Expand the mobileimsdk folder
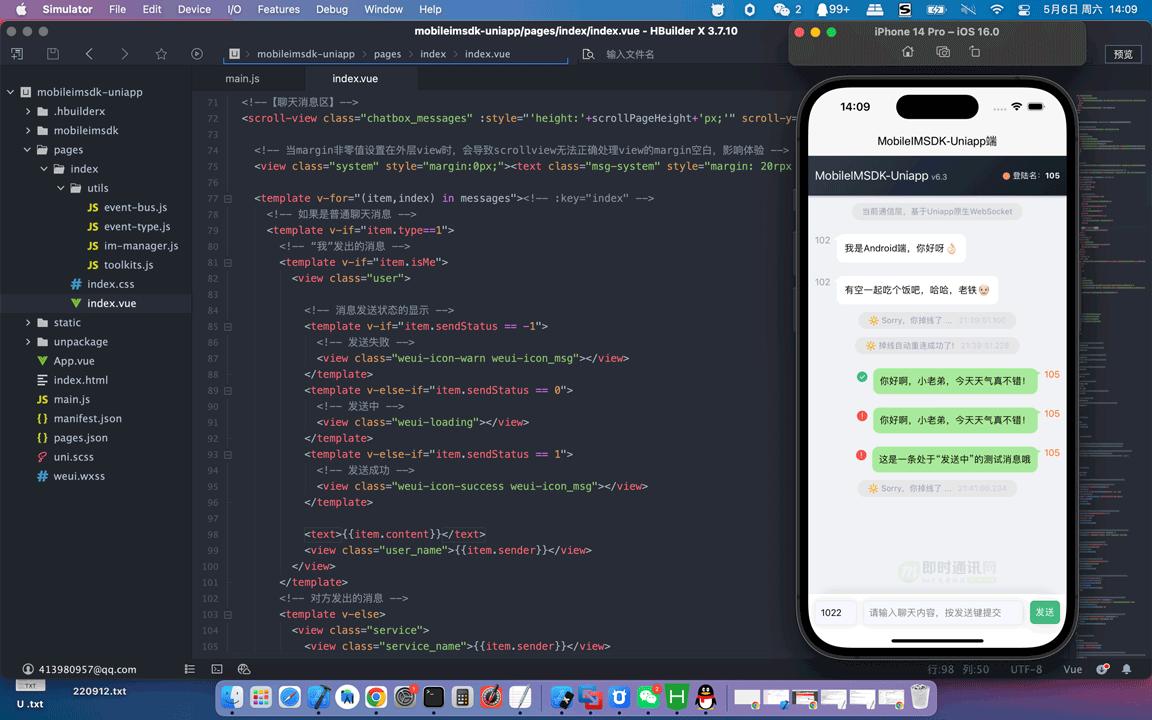This screenshot has height=720, width=1152. 28,130
